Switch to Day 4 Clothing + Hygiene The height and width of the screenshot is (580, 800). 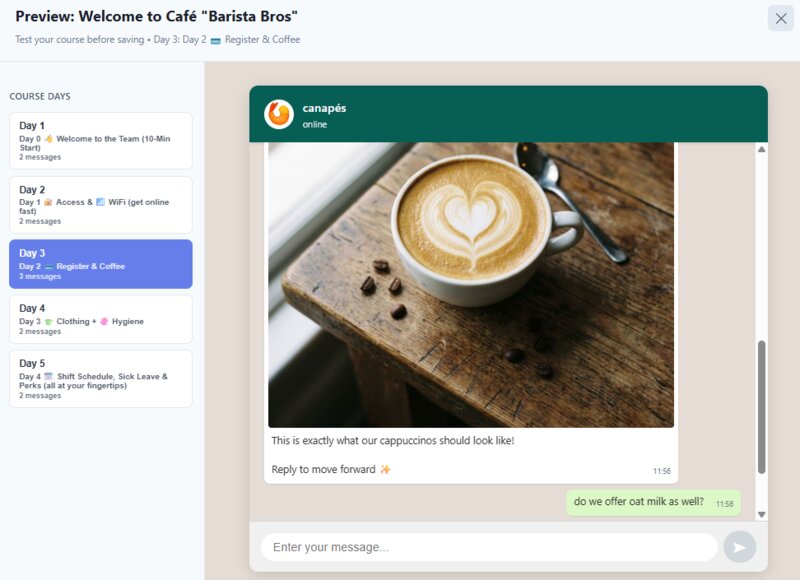(x=101, y=319)
